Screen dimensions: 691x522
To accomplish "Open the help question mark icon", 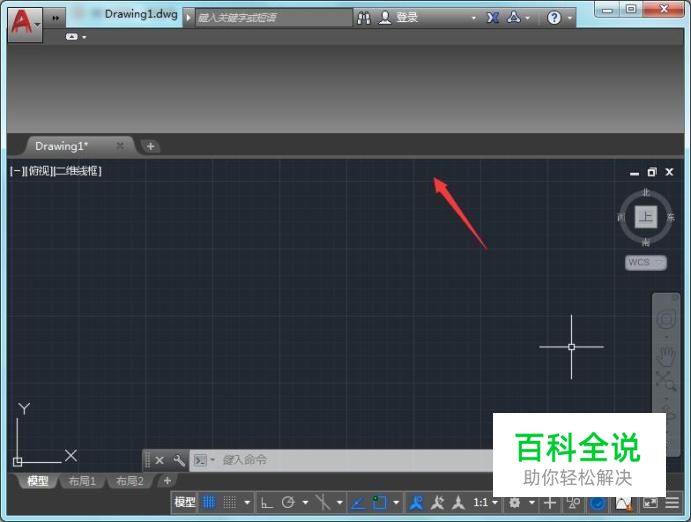I will pyautogui.click(x=554, y=18).
